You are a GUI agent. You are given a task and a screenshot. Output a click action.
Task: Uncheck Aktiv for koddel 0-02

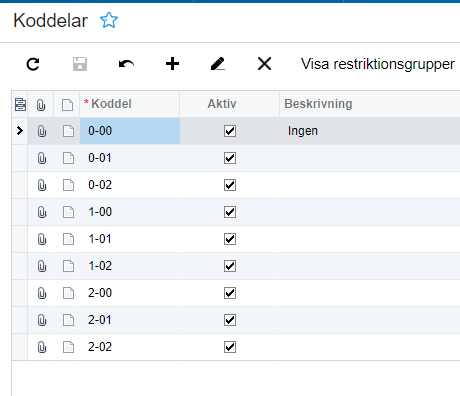click(x=230, y=185)
